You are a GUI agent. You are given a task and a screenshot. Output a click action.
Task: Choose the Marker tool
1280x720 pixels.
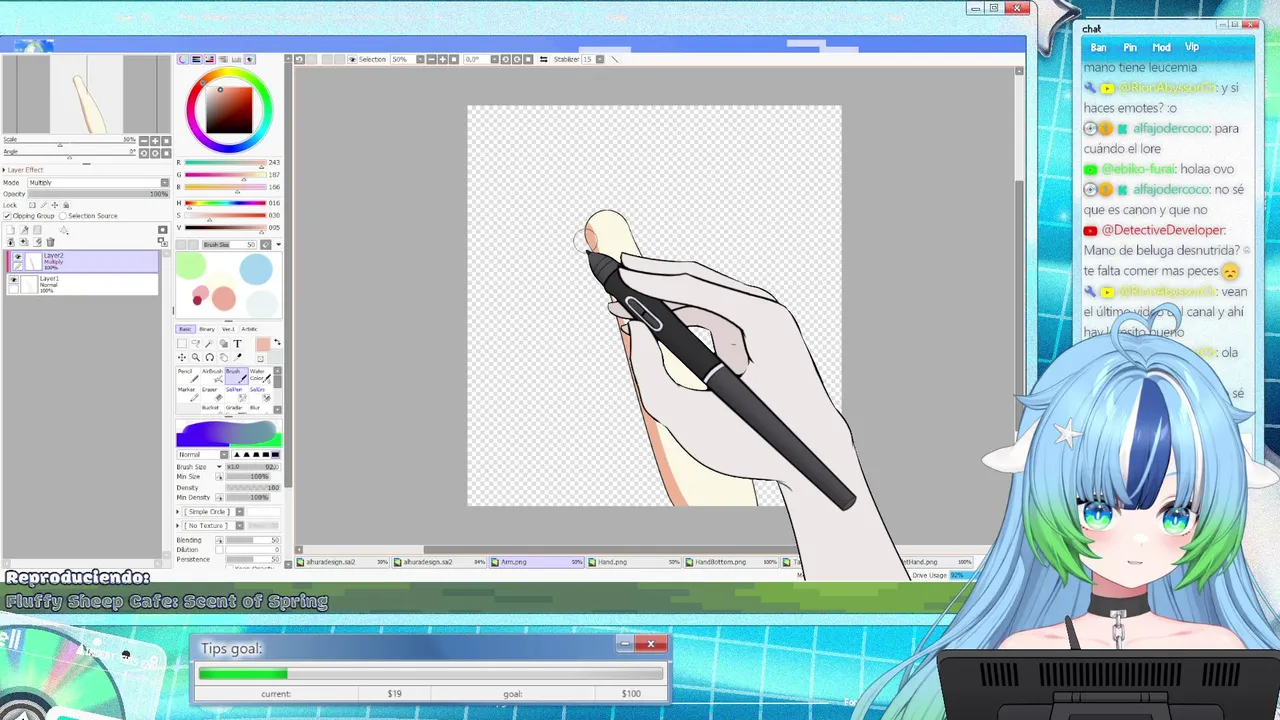coord(188,394)
